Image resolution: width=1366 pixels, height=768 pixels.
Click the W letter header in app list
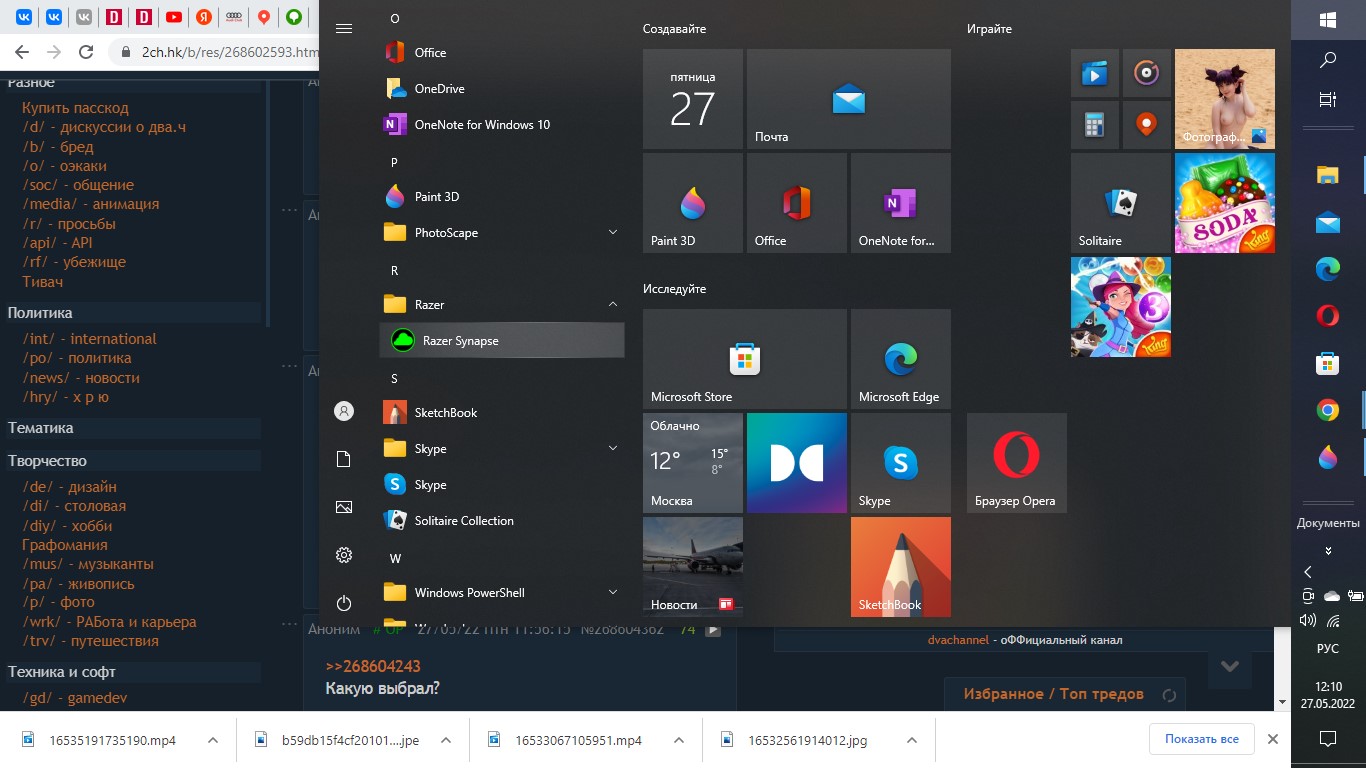(395, 557)
